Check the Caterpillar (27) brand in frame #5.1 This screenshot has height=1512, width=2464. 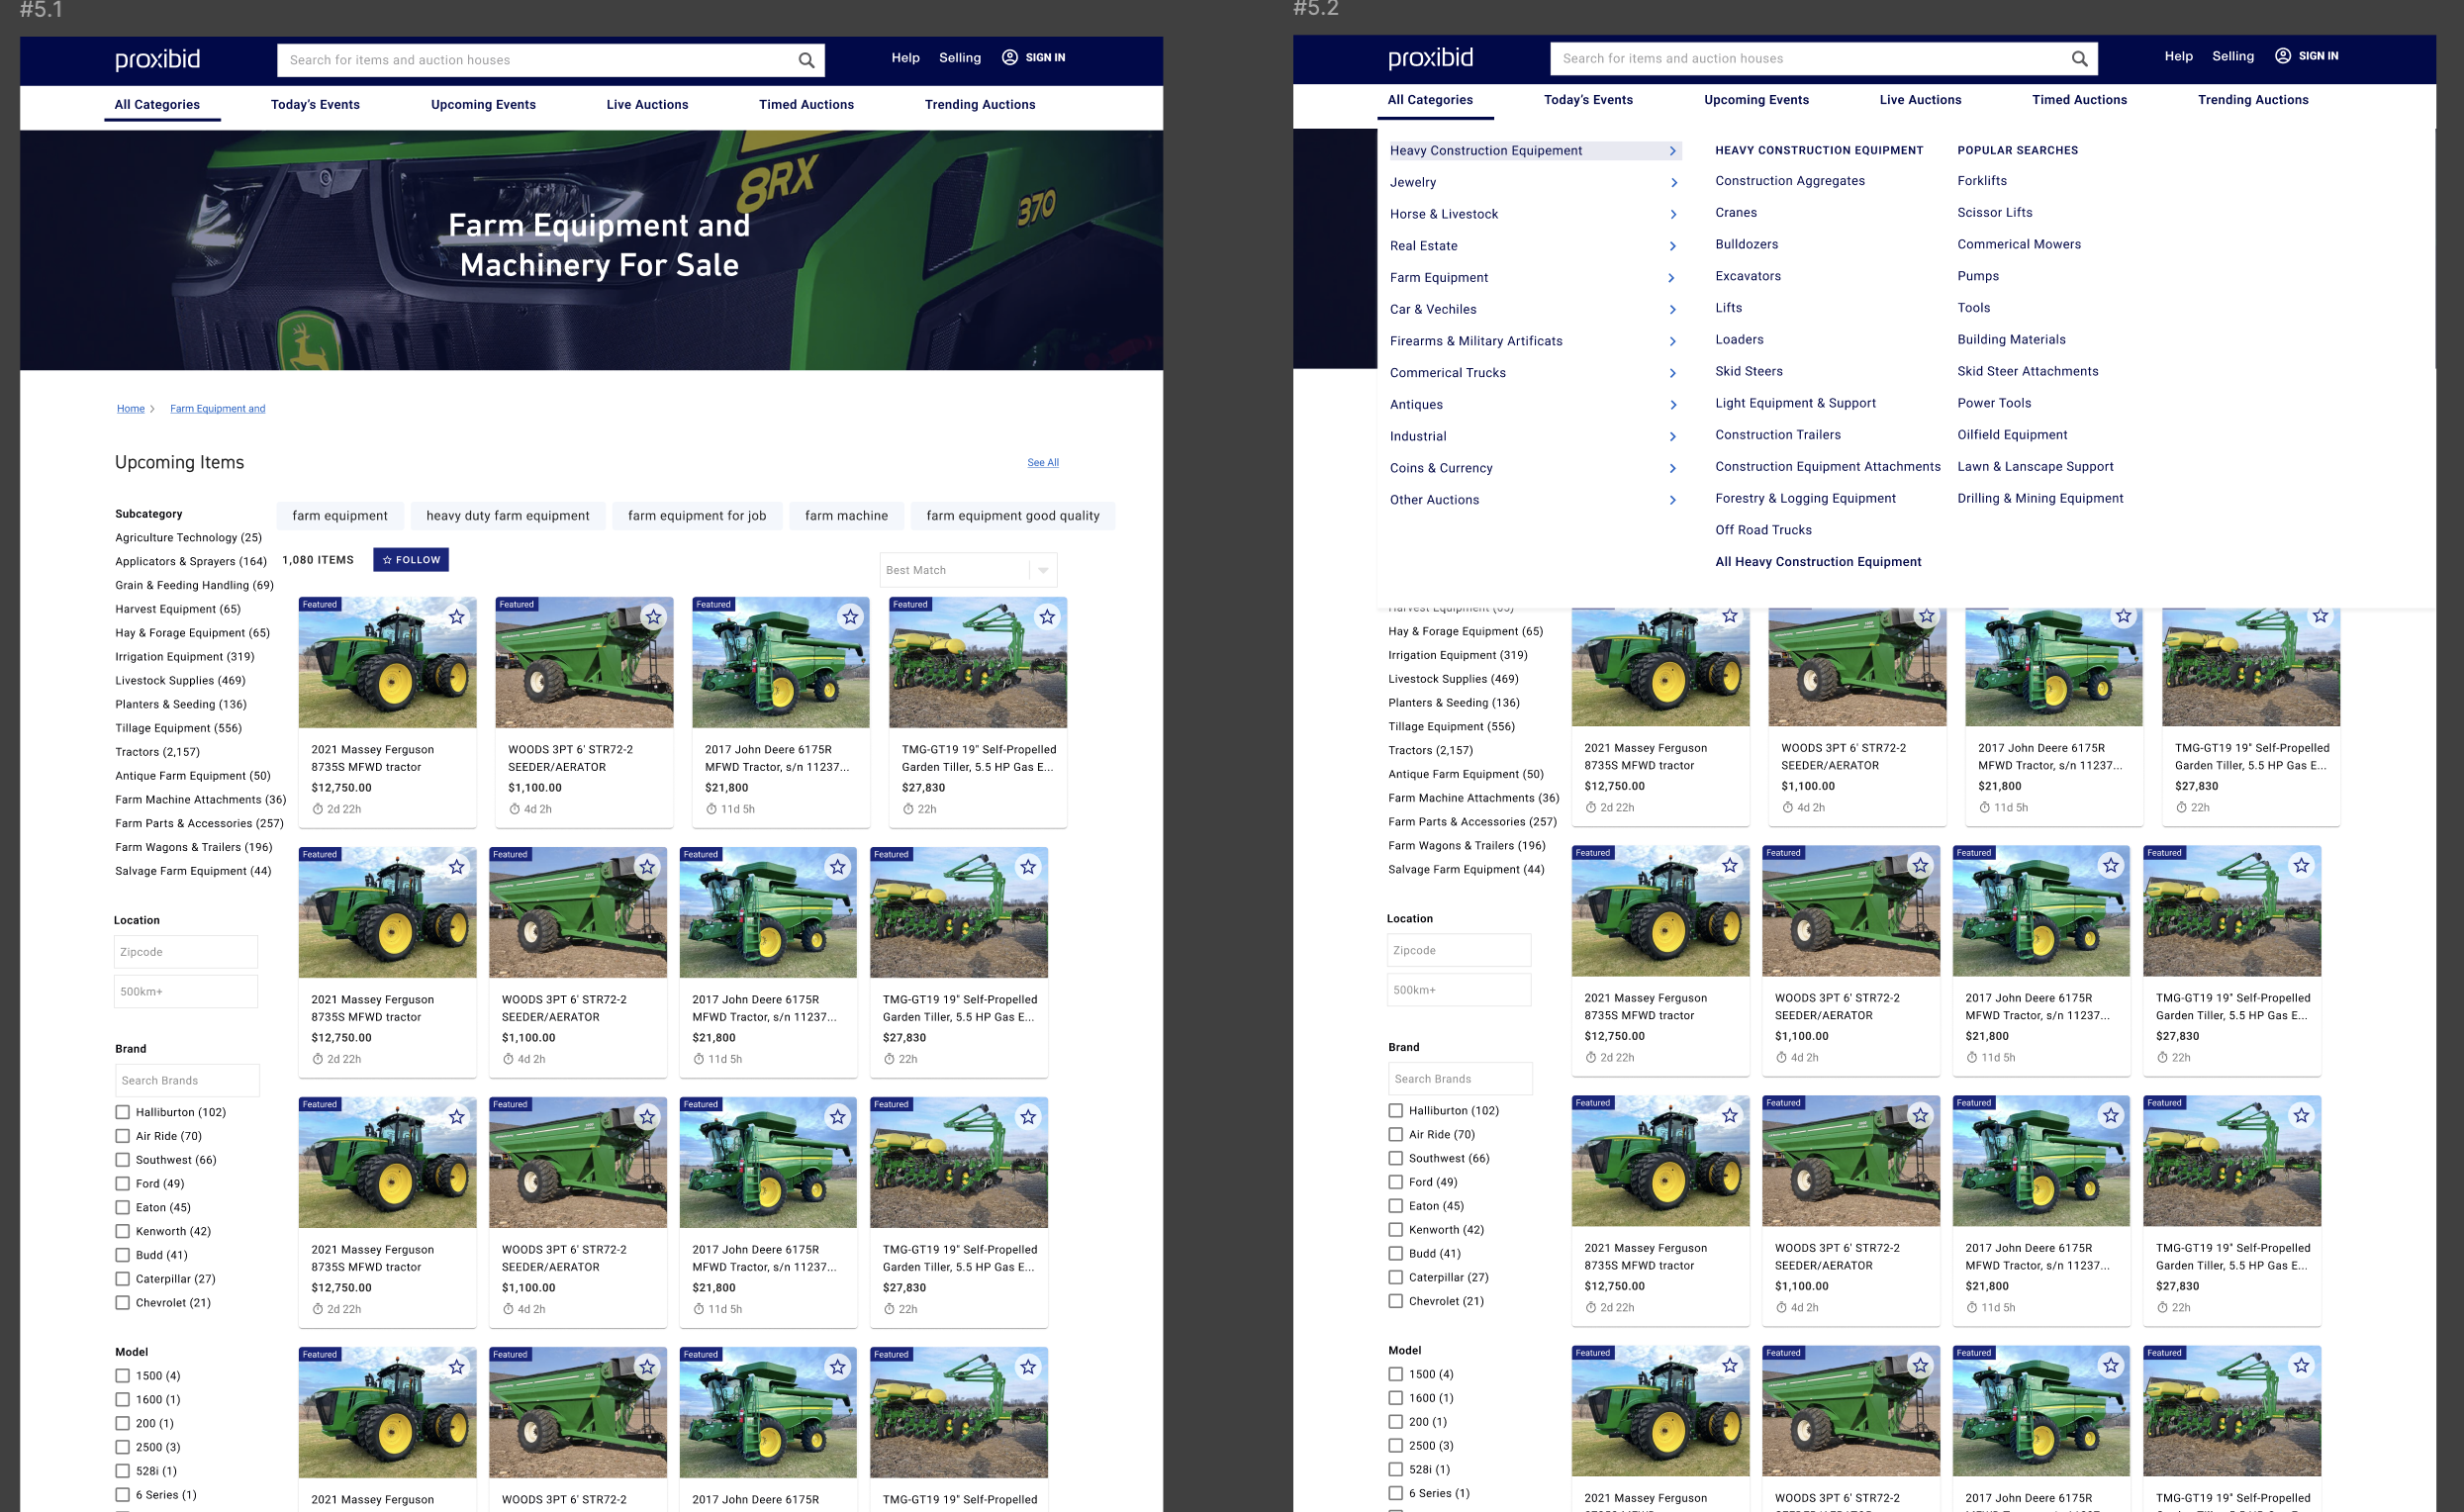pos(122,1279)
